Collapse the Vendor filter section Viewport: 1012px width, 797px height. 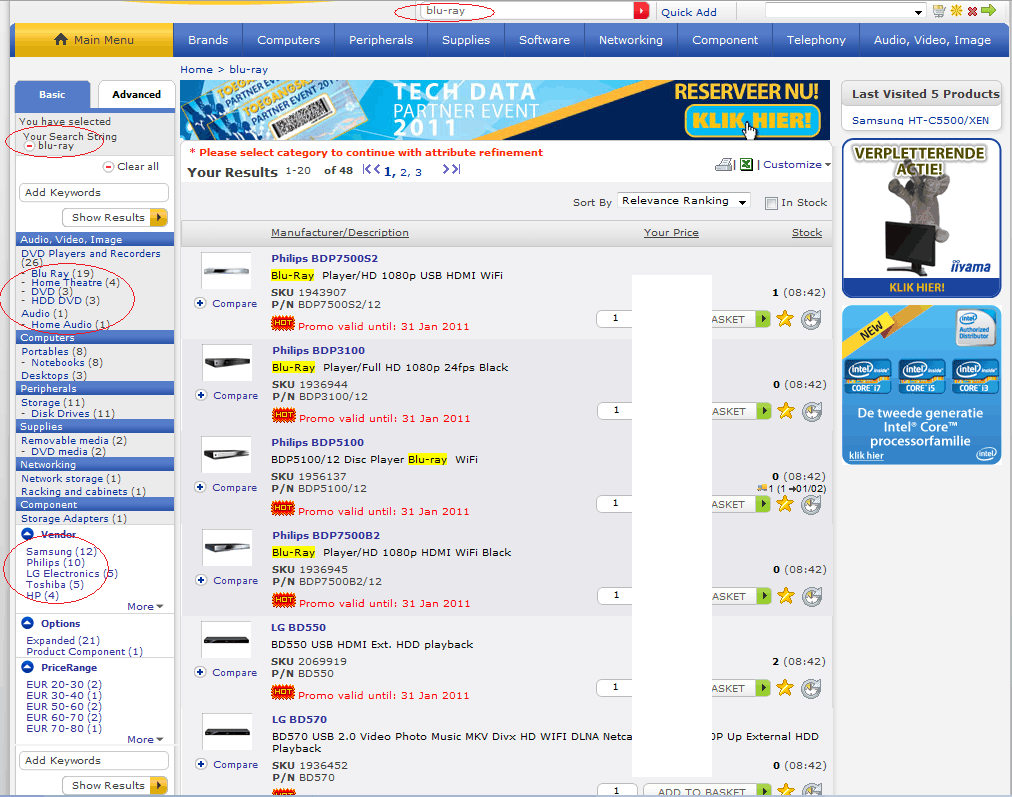pos(28,534)
